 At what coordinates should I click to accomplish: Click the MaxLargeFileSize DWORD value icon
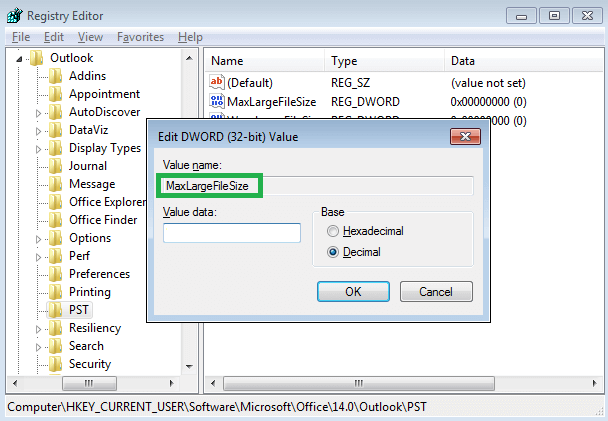point(216,101)
